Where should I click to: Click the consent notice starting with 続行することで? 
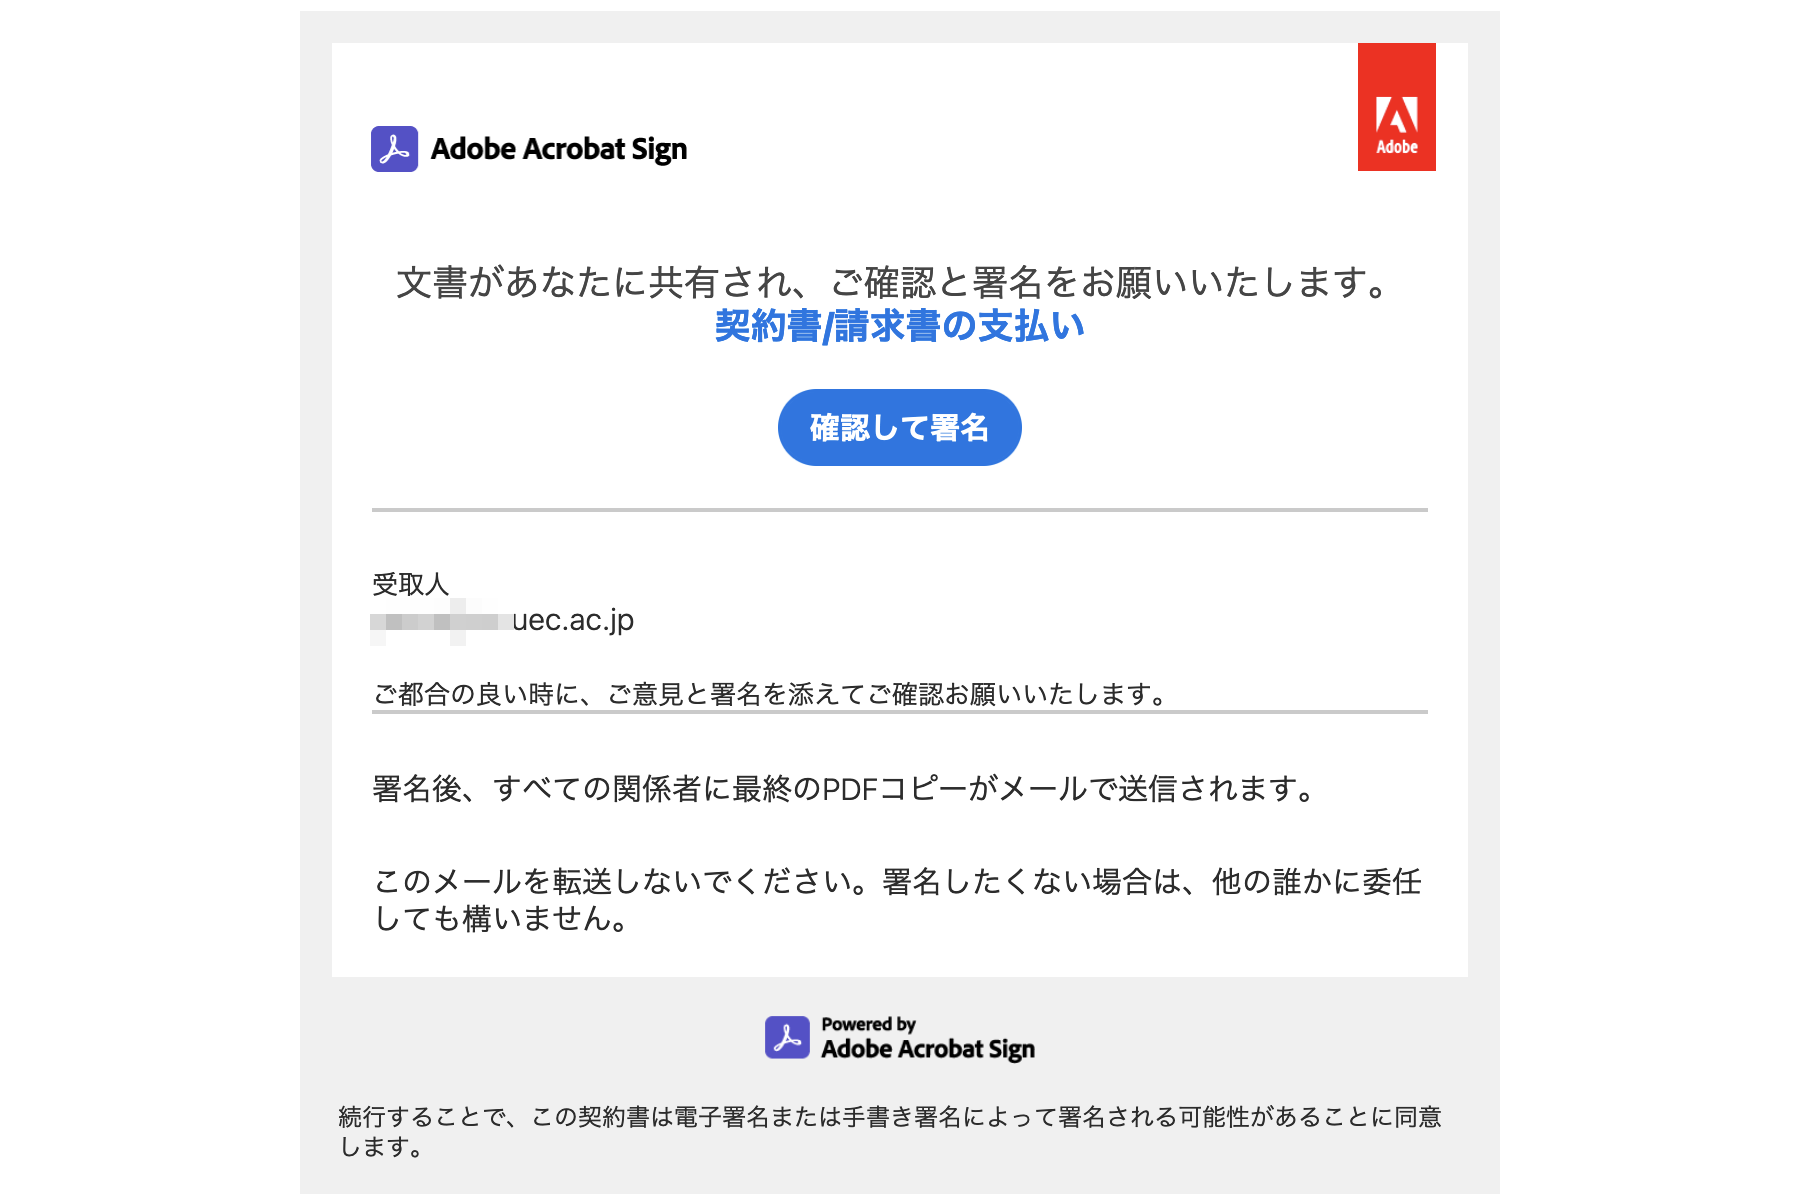(x=889, y=1117)
